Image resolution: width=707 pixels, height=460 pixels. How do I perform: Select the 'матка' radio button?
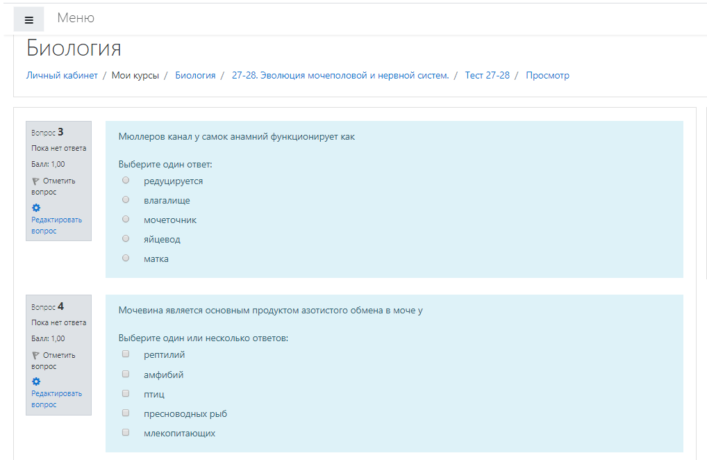(x=126, y=258)
